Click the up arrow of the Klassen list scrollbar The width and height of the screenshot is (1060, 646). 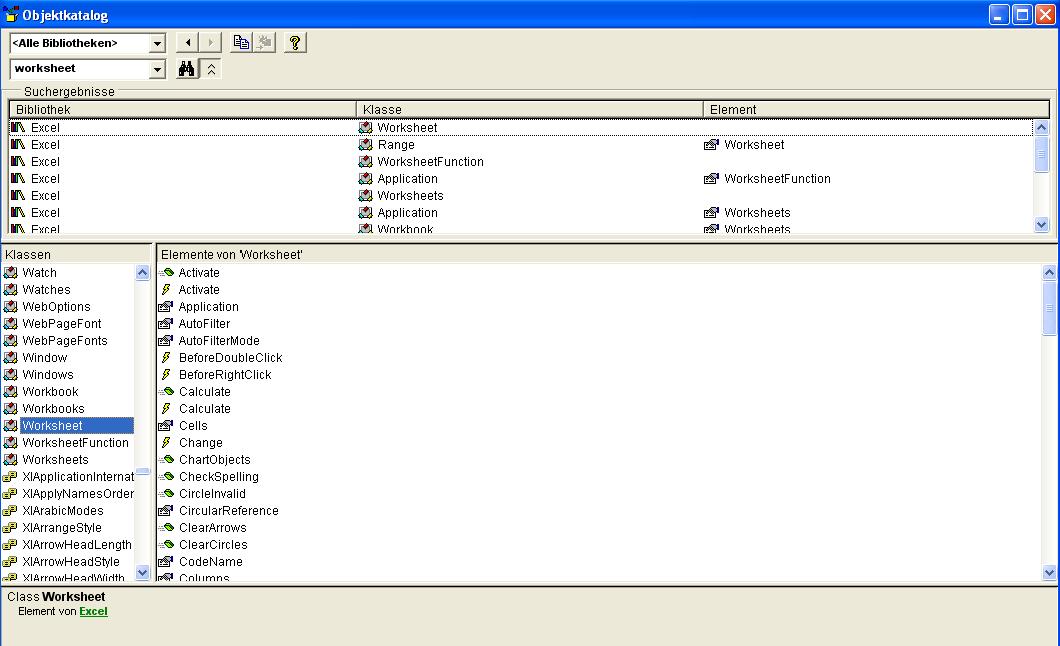[x=142, y=272]
